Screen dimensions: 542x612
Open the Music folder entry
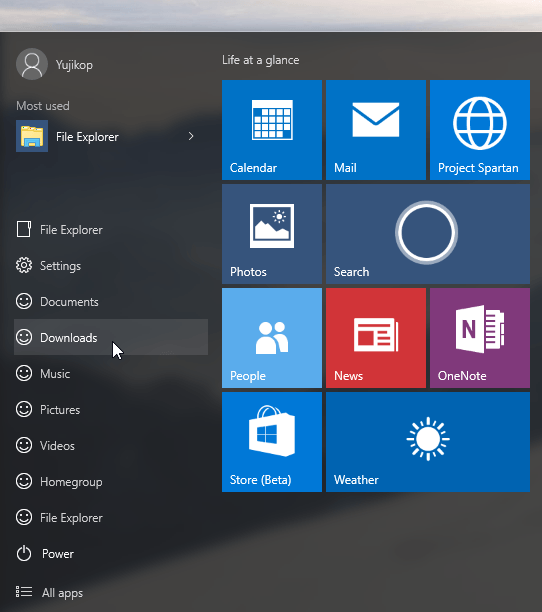111,374
